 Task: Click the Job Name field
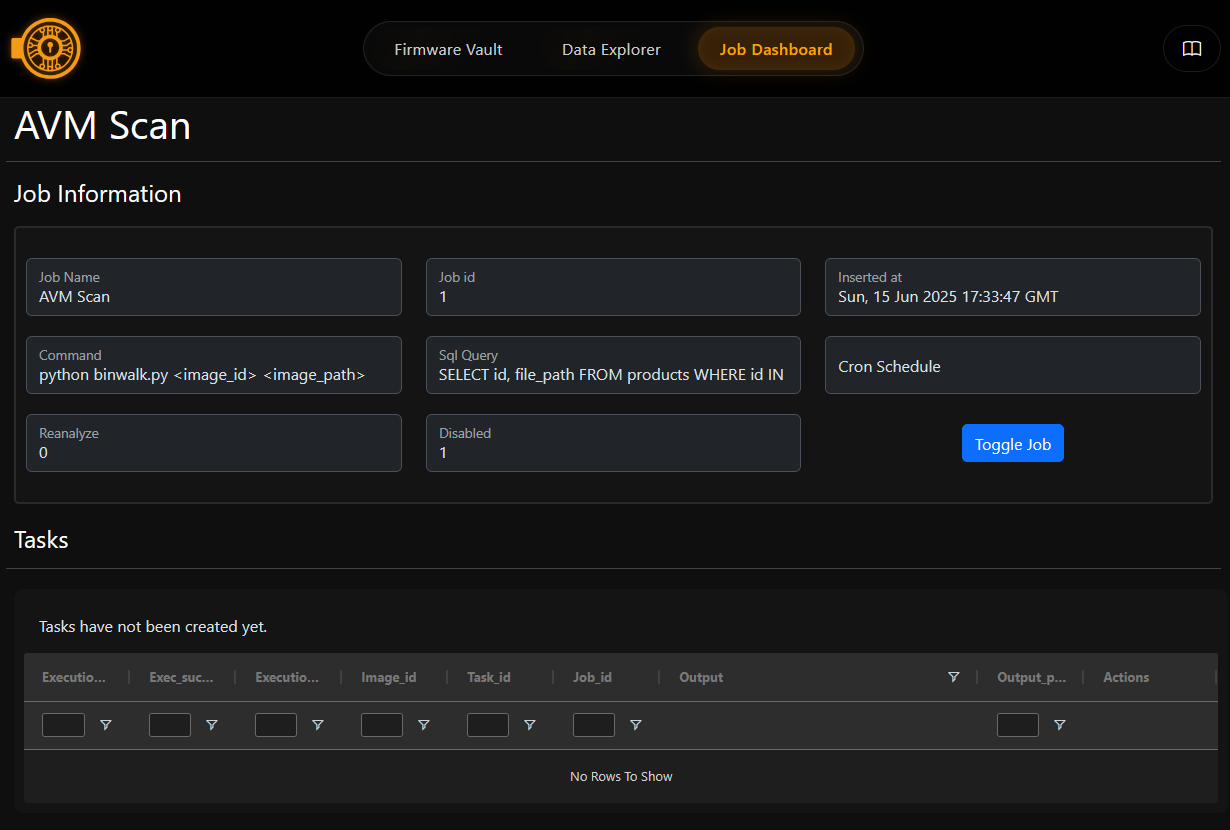tap(214, 287)
